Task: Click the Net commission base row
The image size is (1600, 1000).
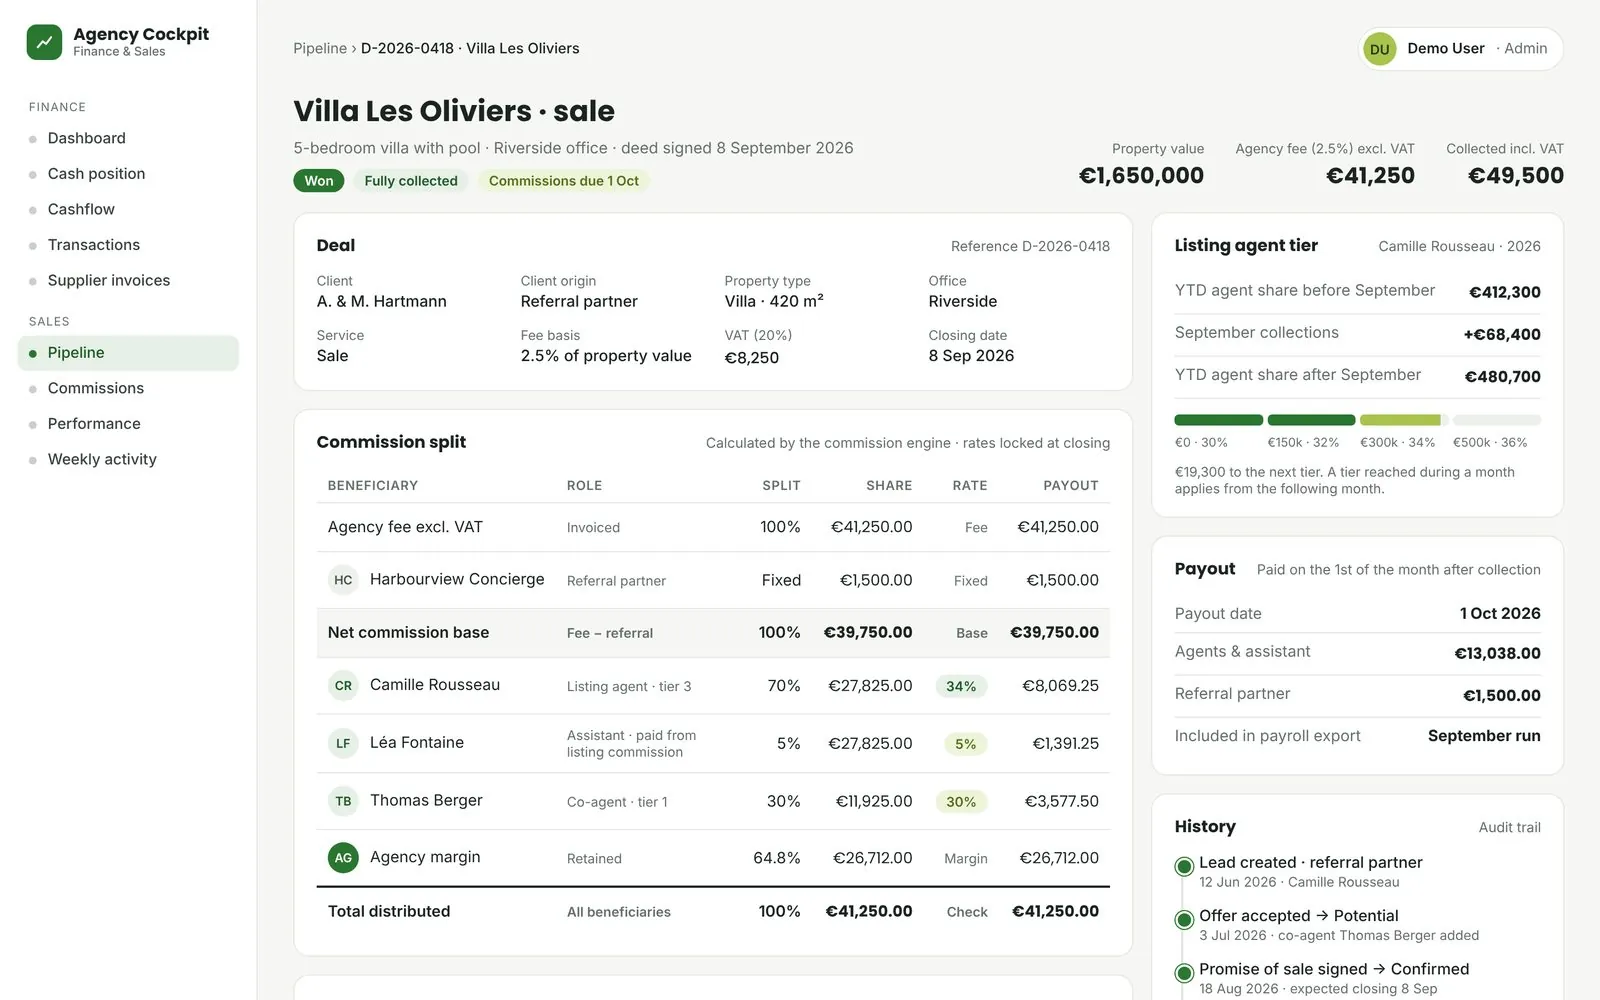Action: point(713,633)
